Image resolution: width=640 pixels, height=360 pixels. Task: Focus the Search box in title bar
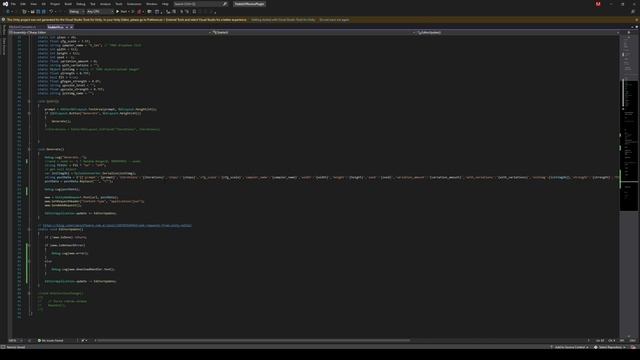point(200,4)
